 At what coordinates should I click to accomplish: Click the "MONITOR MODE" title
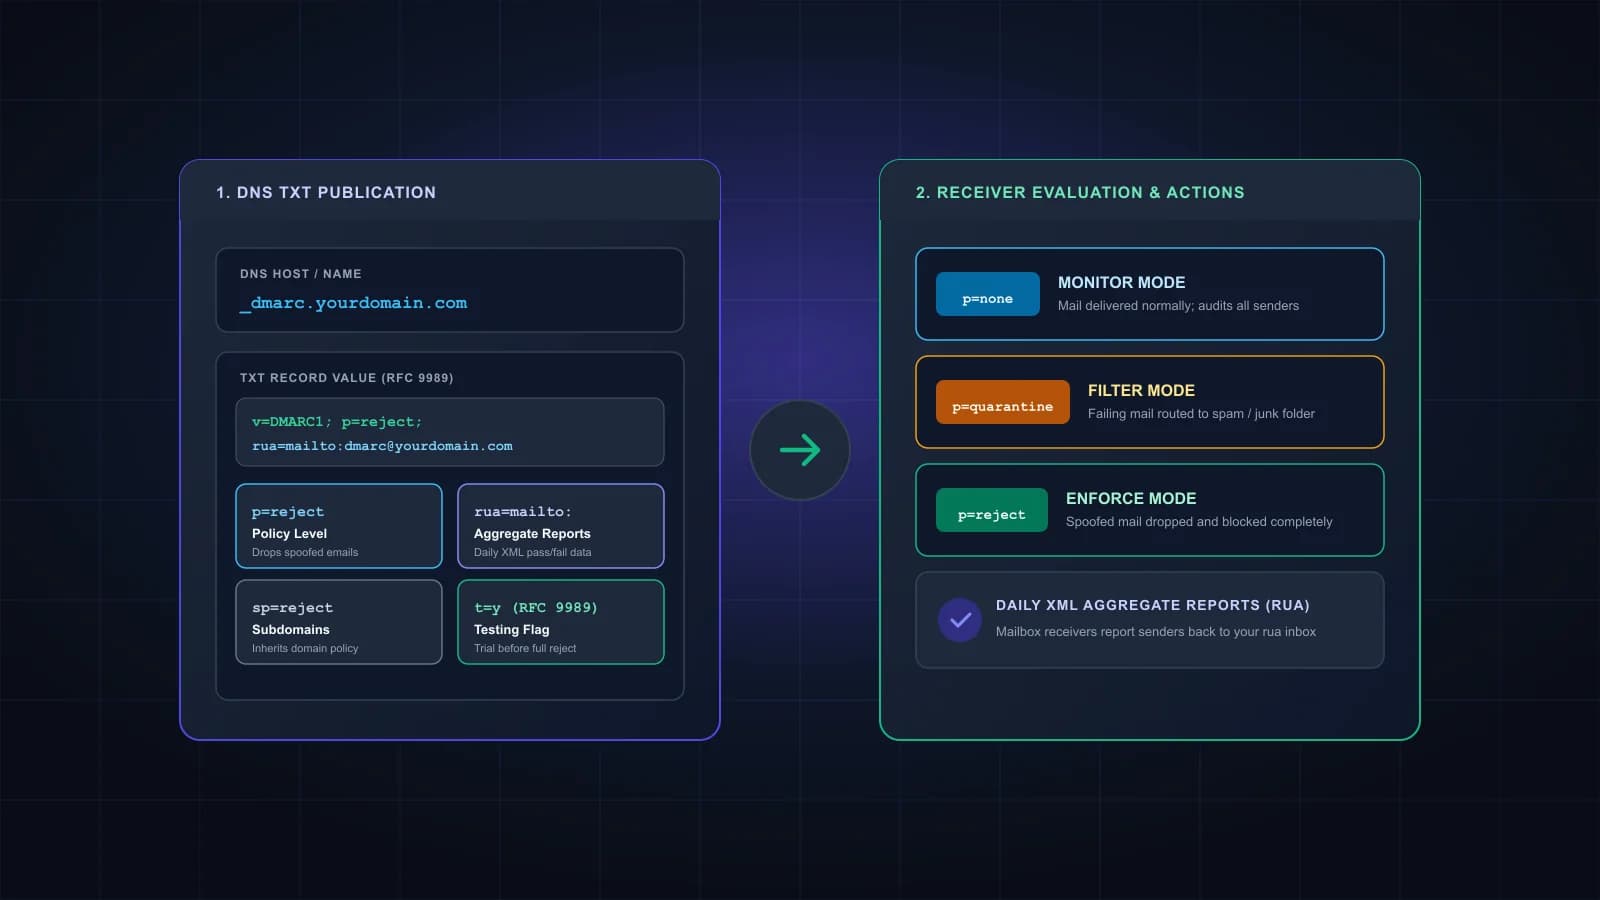coord(1121,283)
